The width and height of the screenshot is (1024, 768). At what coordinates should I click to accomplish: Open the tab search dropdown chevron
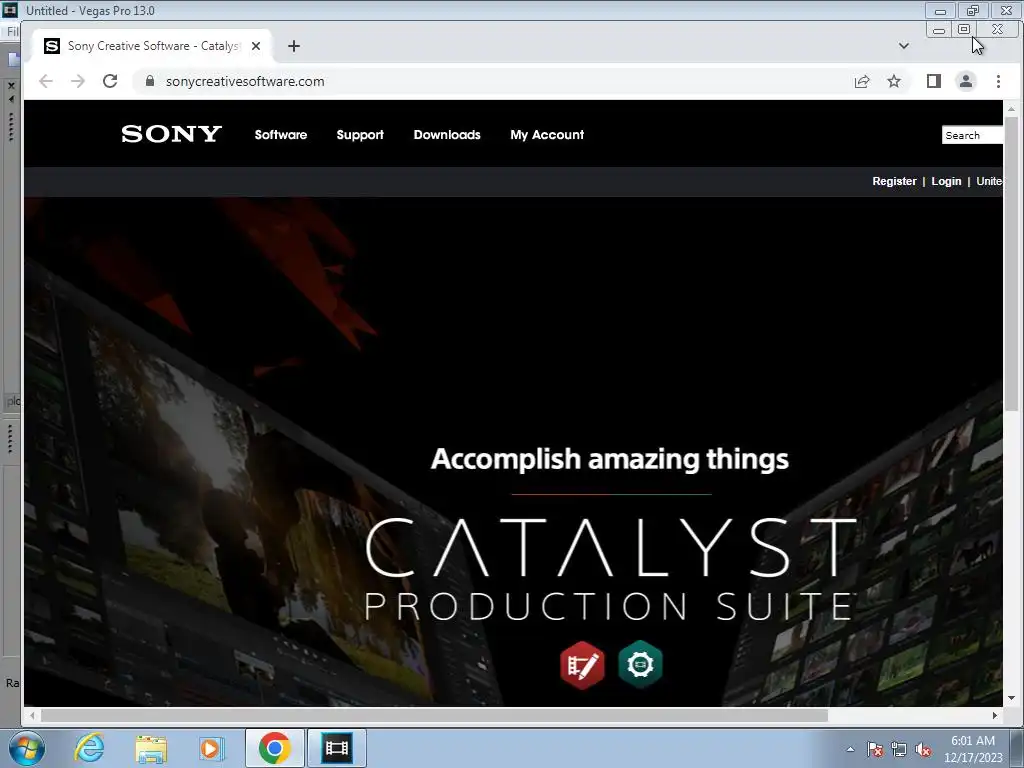click(904, 46)
